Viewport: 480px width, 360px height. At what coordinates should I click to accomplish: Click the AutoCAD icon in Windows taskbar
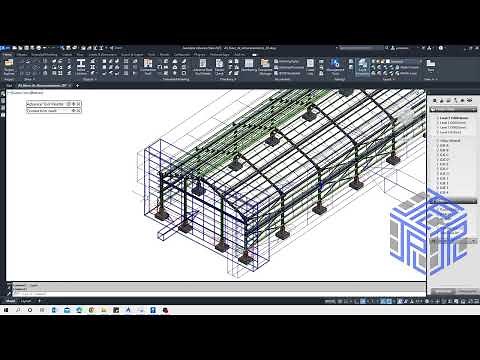pos(128,310)
